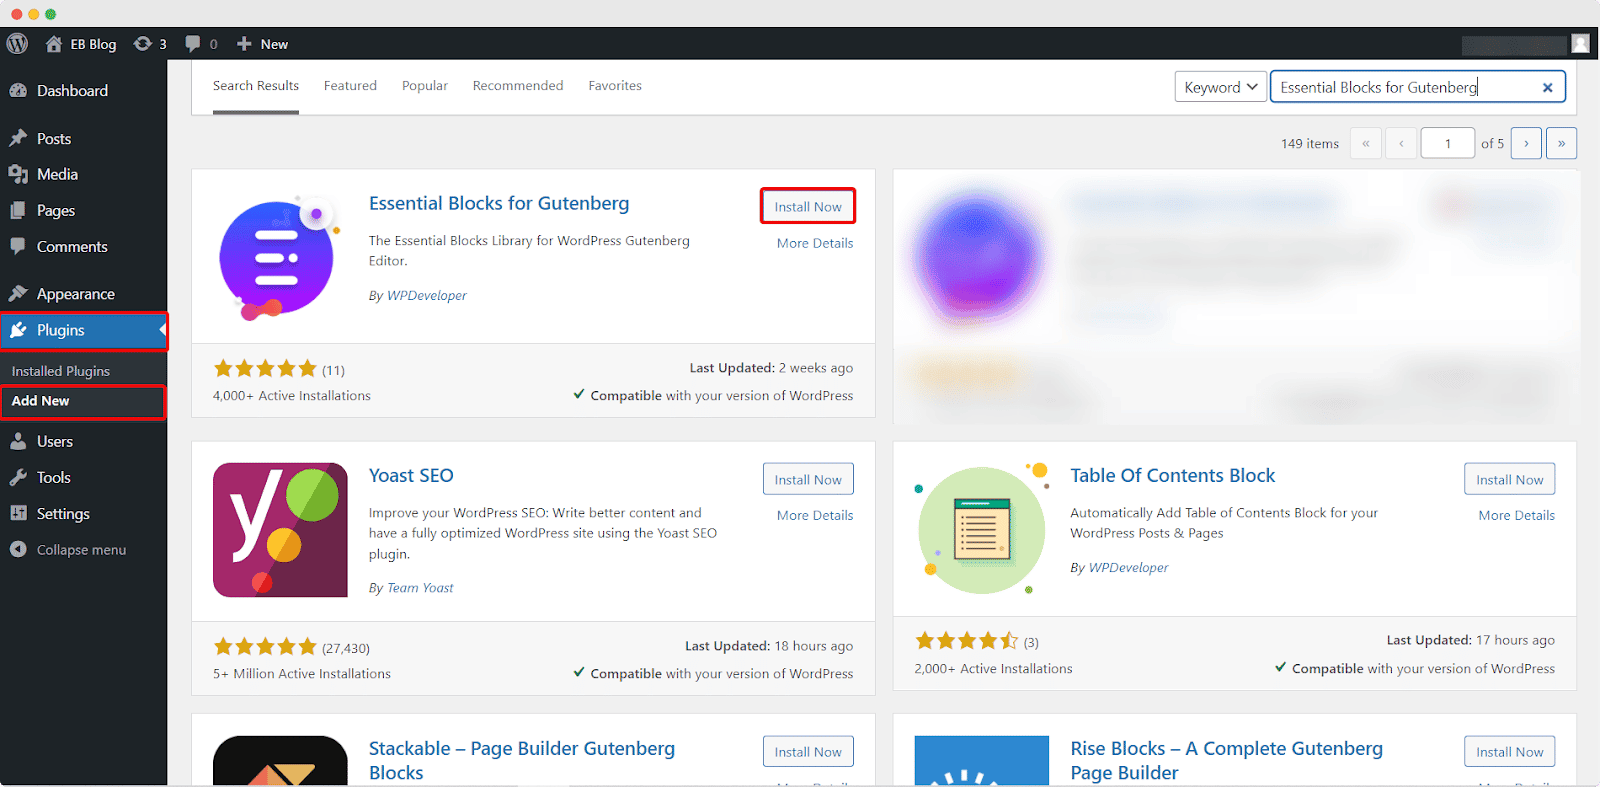Install the Yoast SEO plugin

(x=808, y=479)
